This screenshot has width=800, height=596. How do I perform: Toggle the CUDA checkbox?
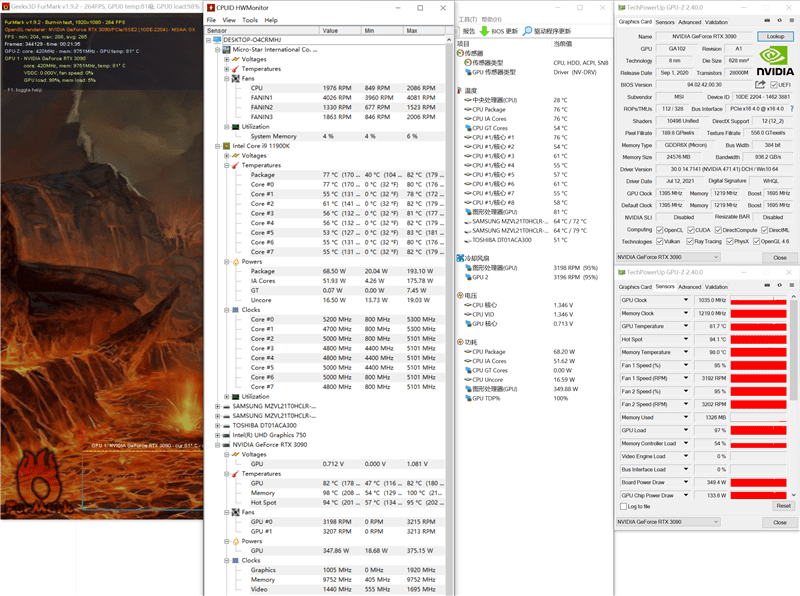691,230
